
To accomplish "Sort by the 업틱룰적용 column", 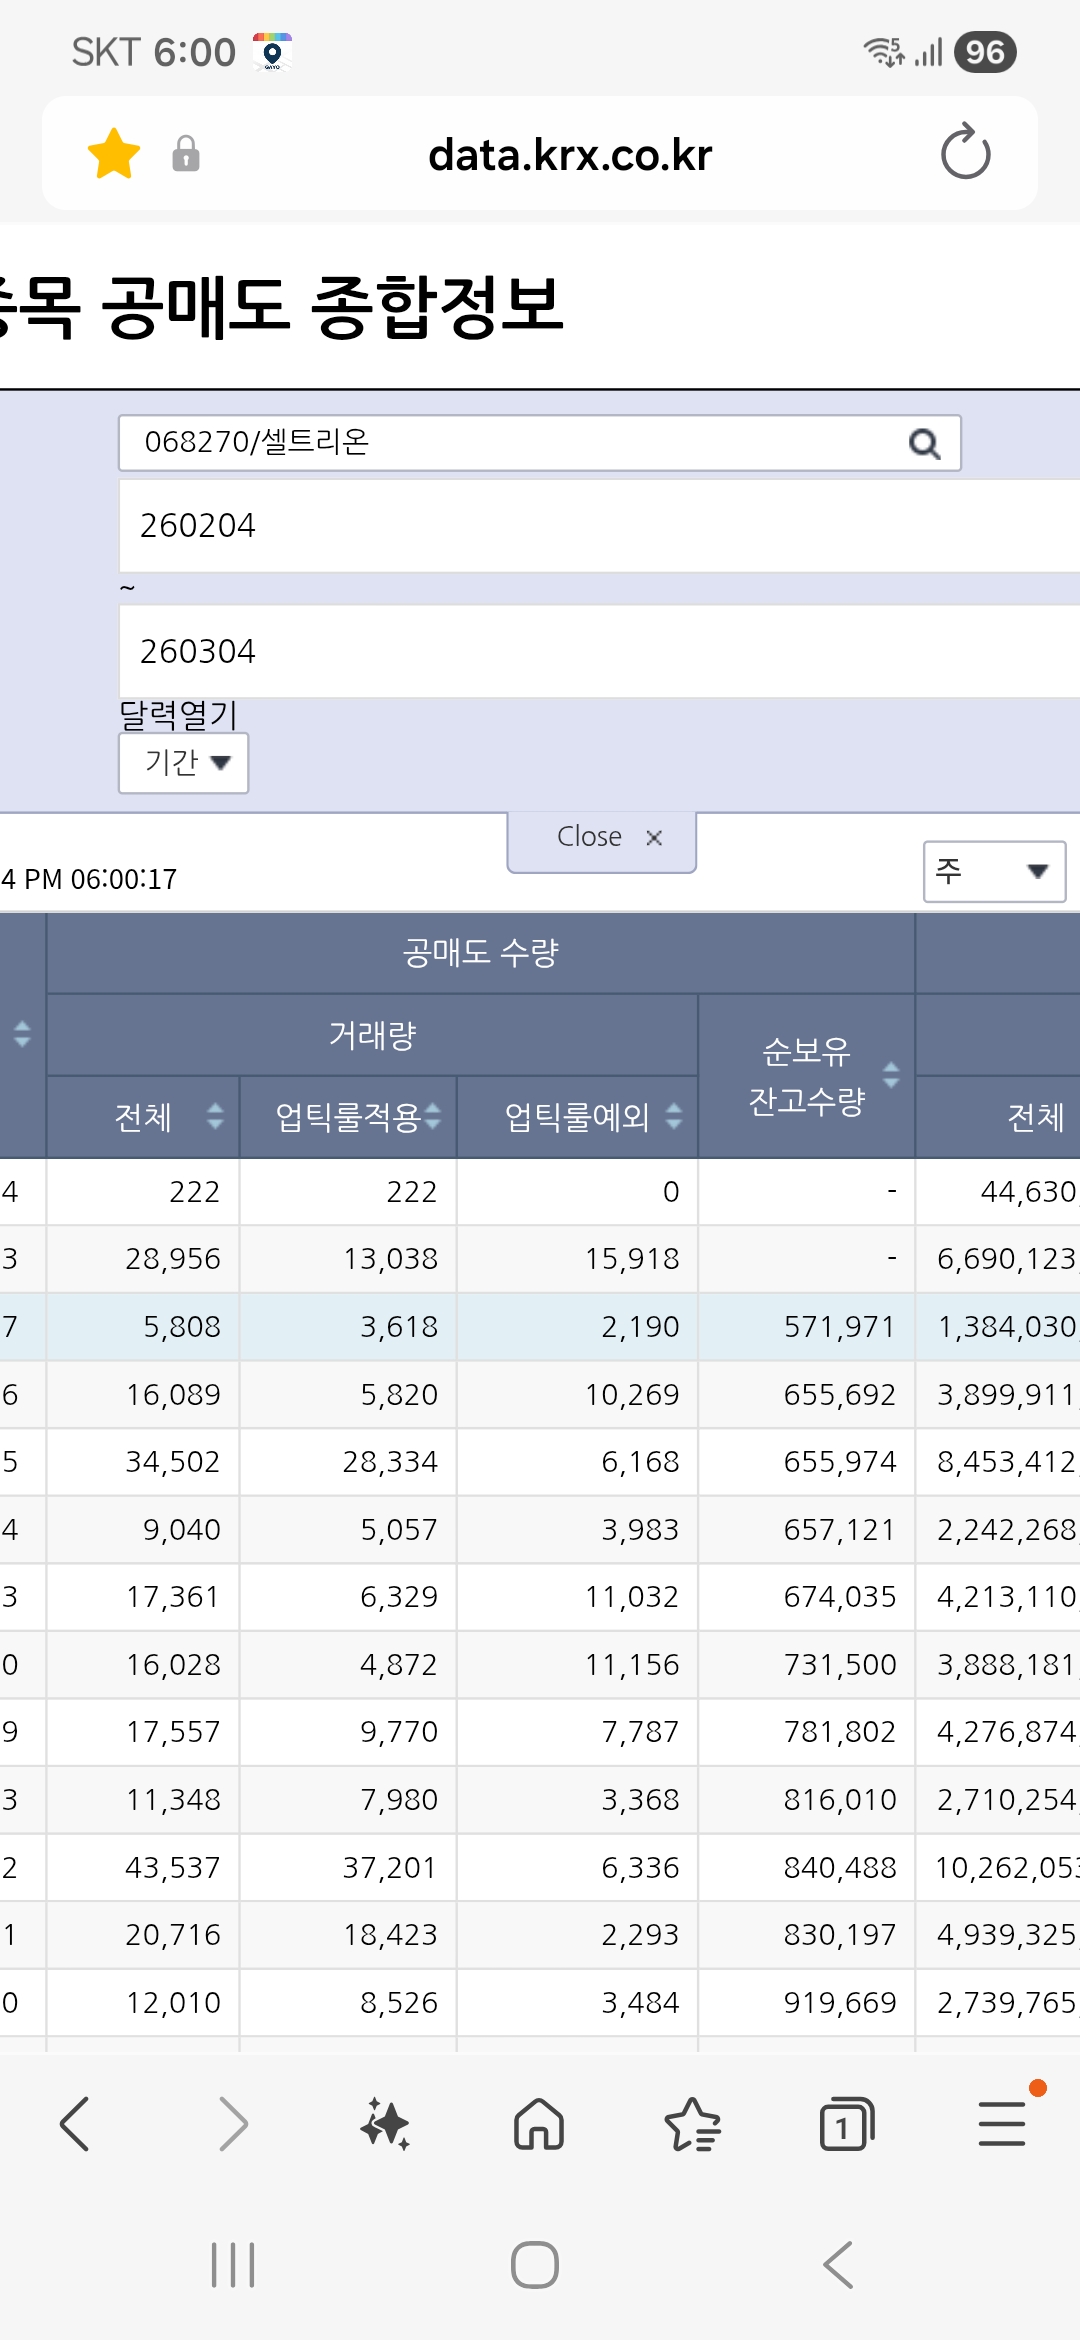I will [432, 1116].
